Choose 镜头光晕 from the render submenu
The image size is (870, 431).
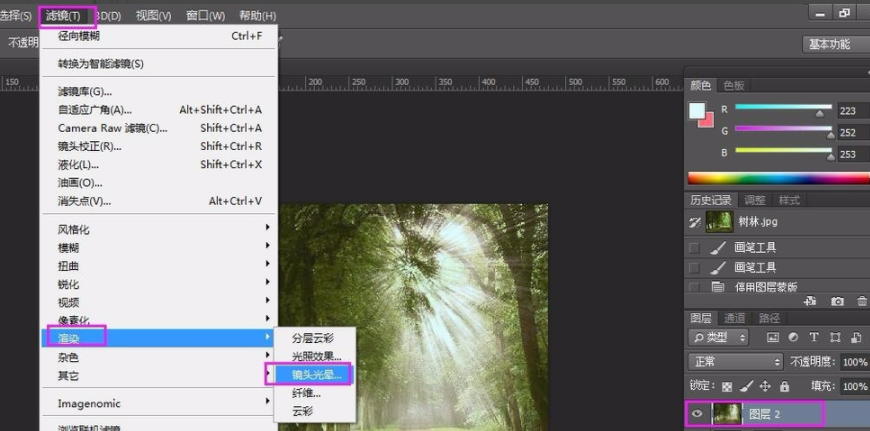click(x=315, y=375)
